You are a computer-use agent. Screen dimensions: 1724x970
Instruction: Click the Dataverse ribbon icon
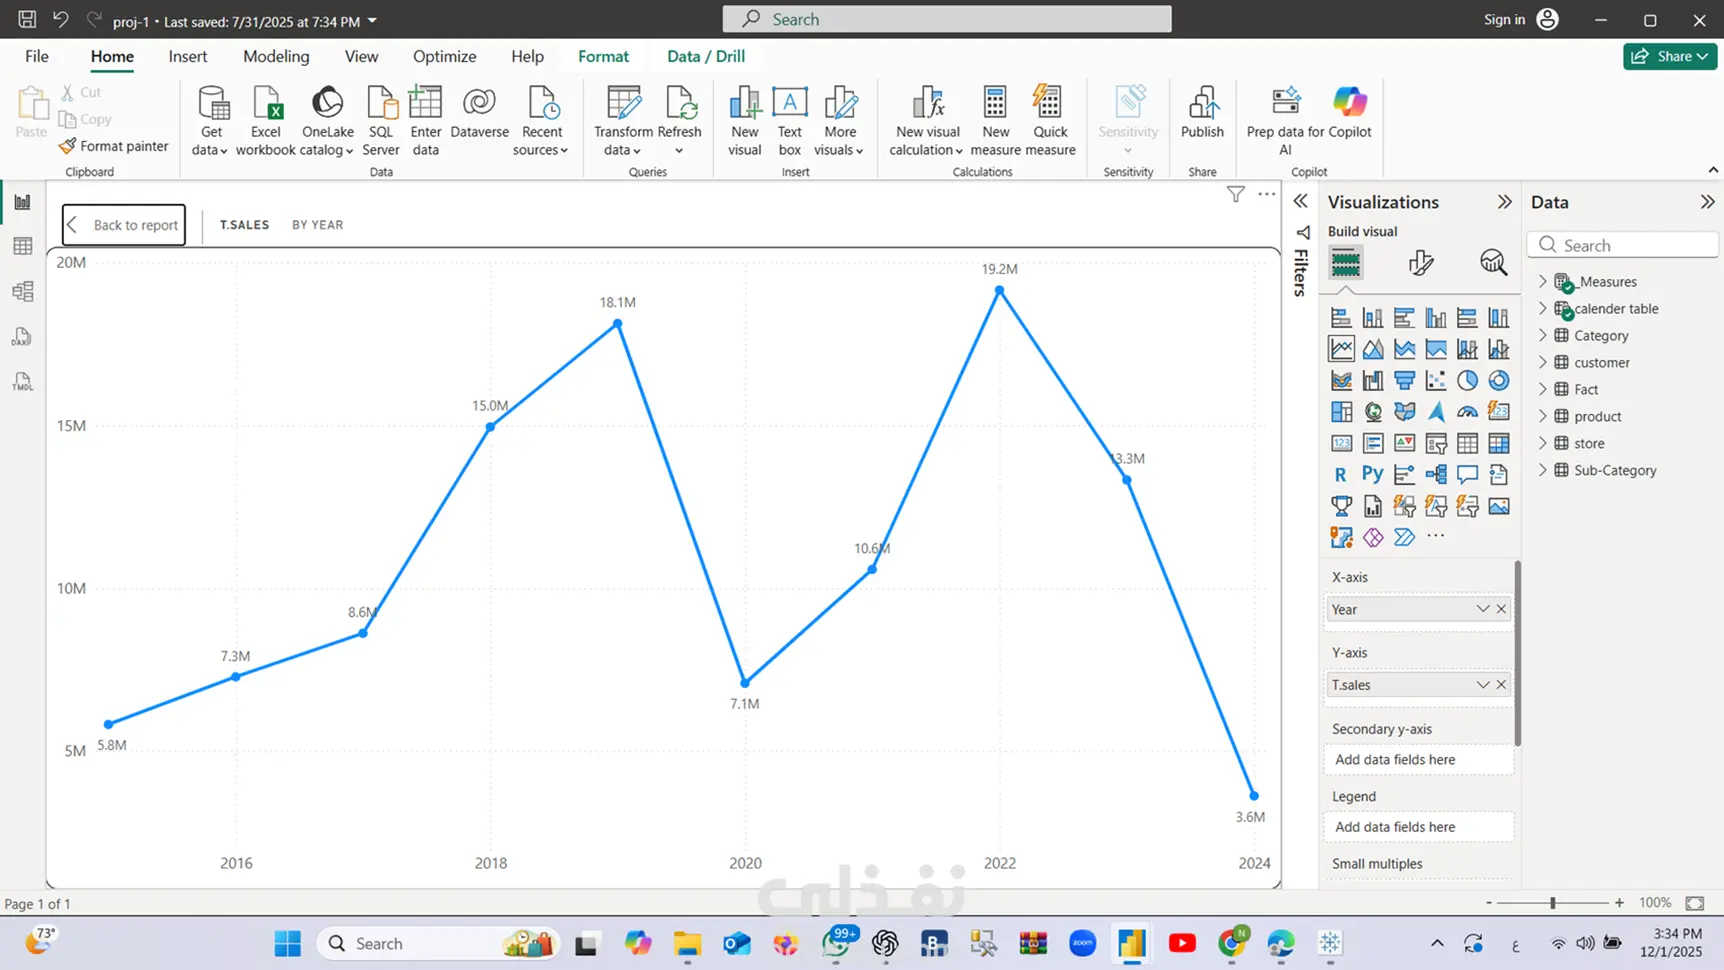tap(479, 113)
